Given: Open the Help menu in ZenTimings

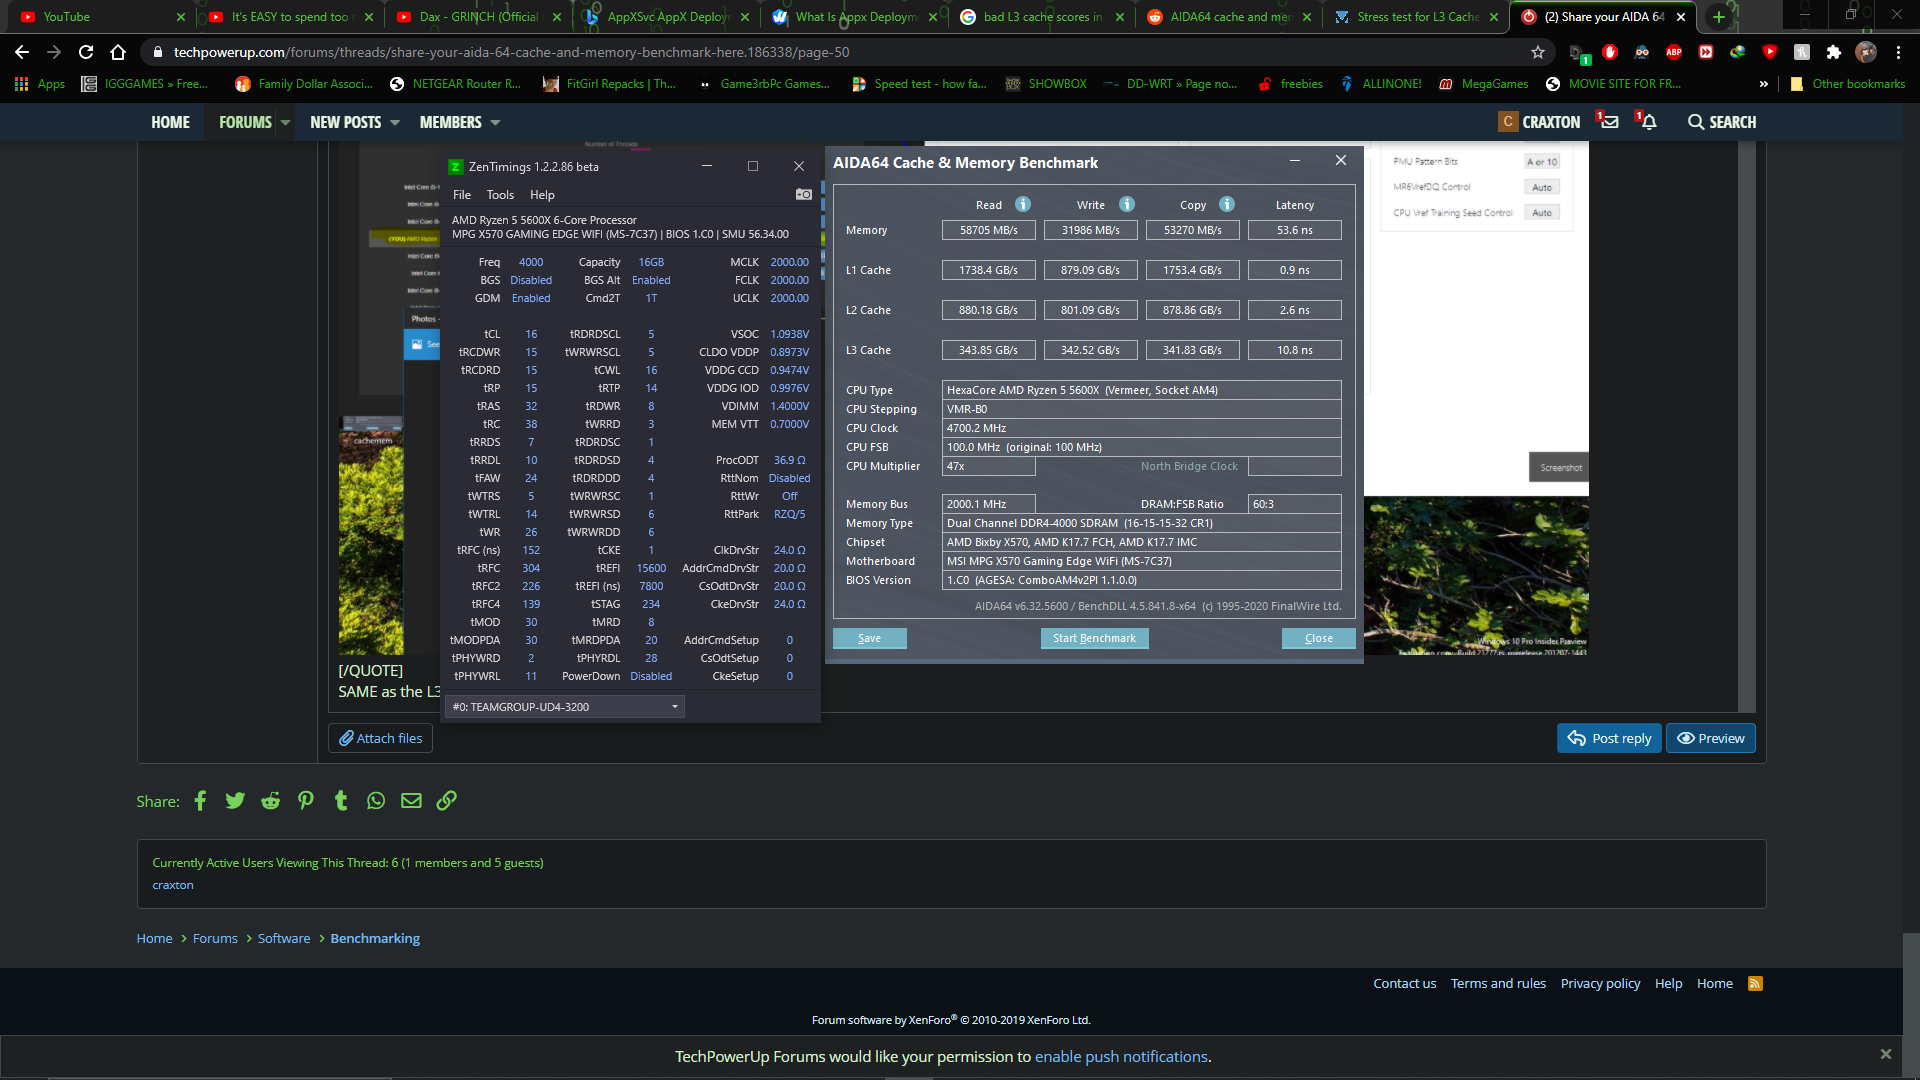Looking at the screenshot, I should [x=542, y=195].
